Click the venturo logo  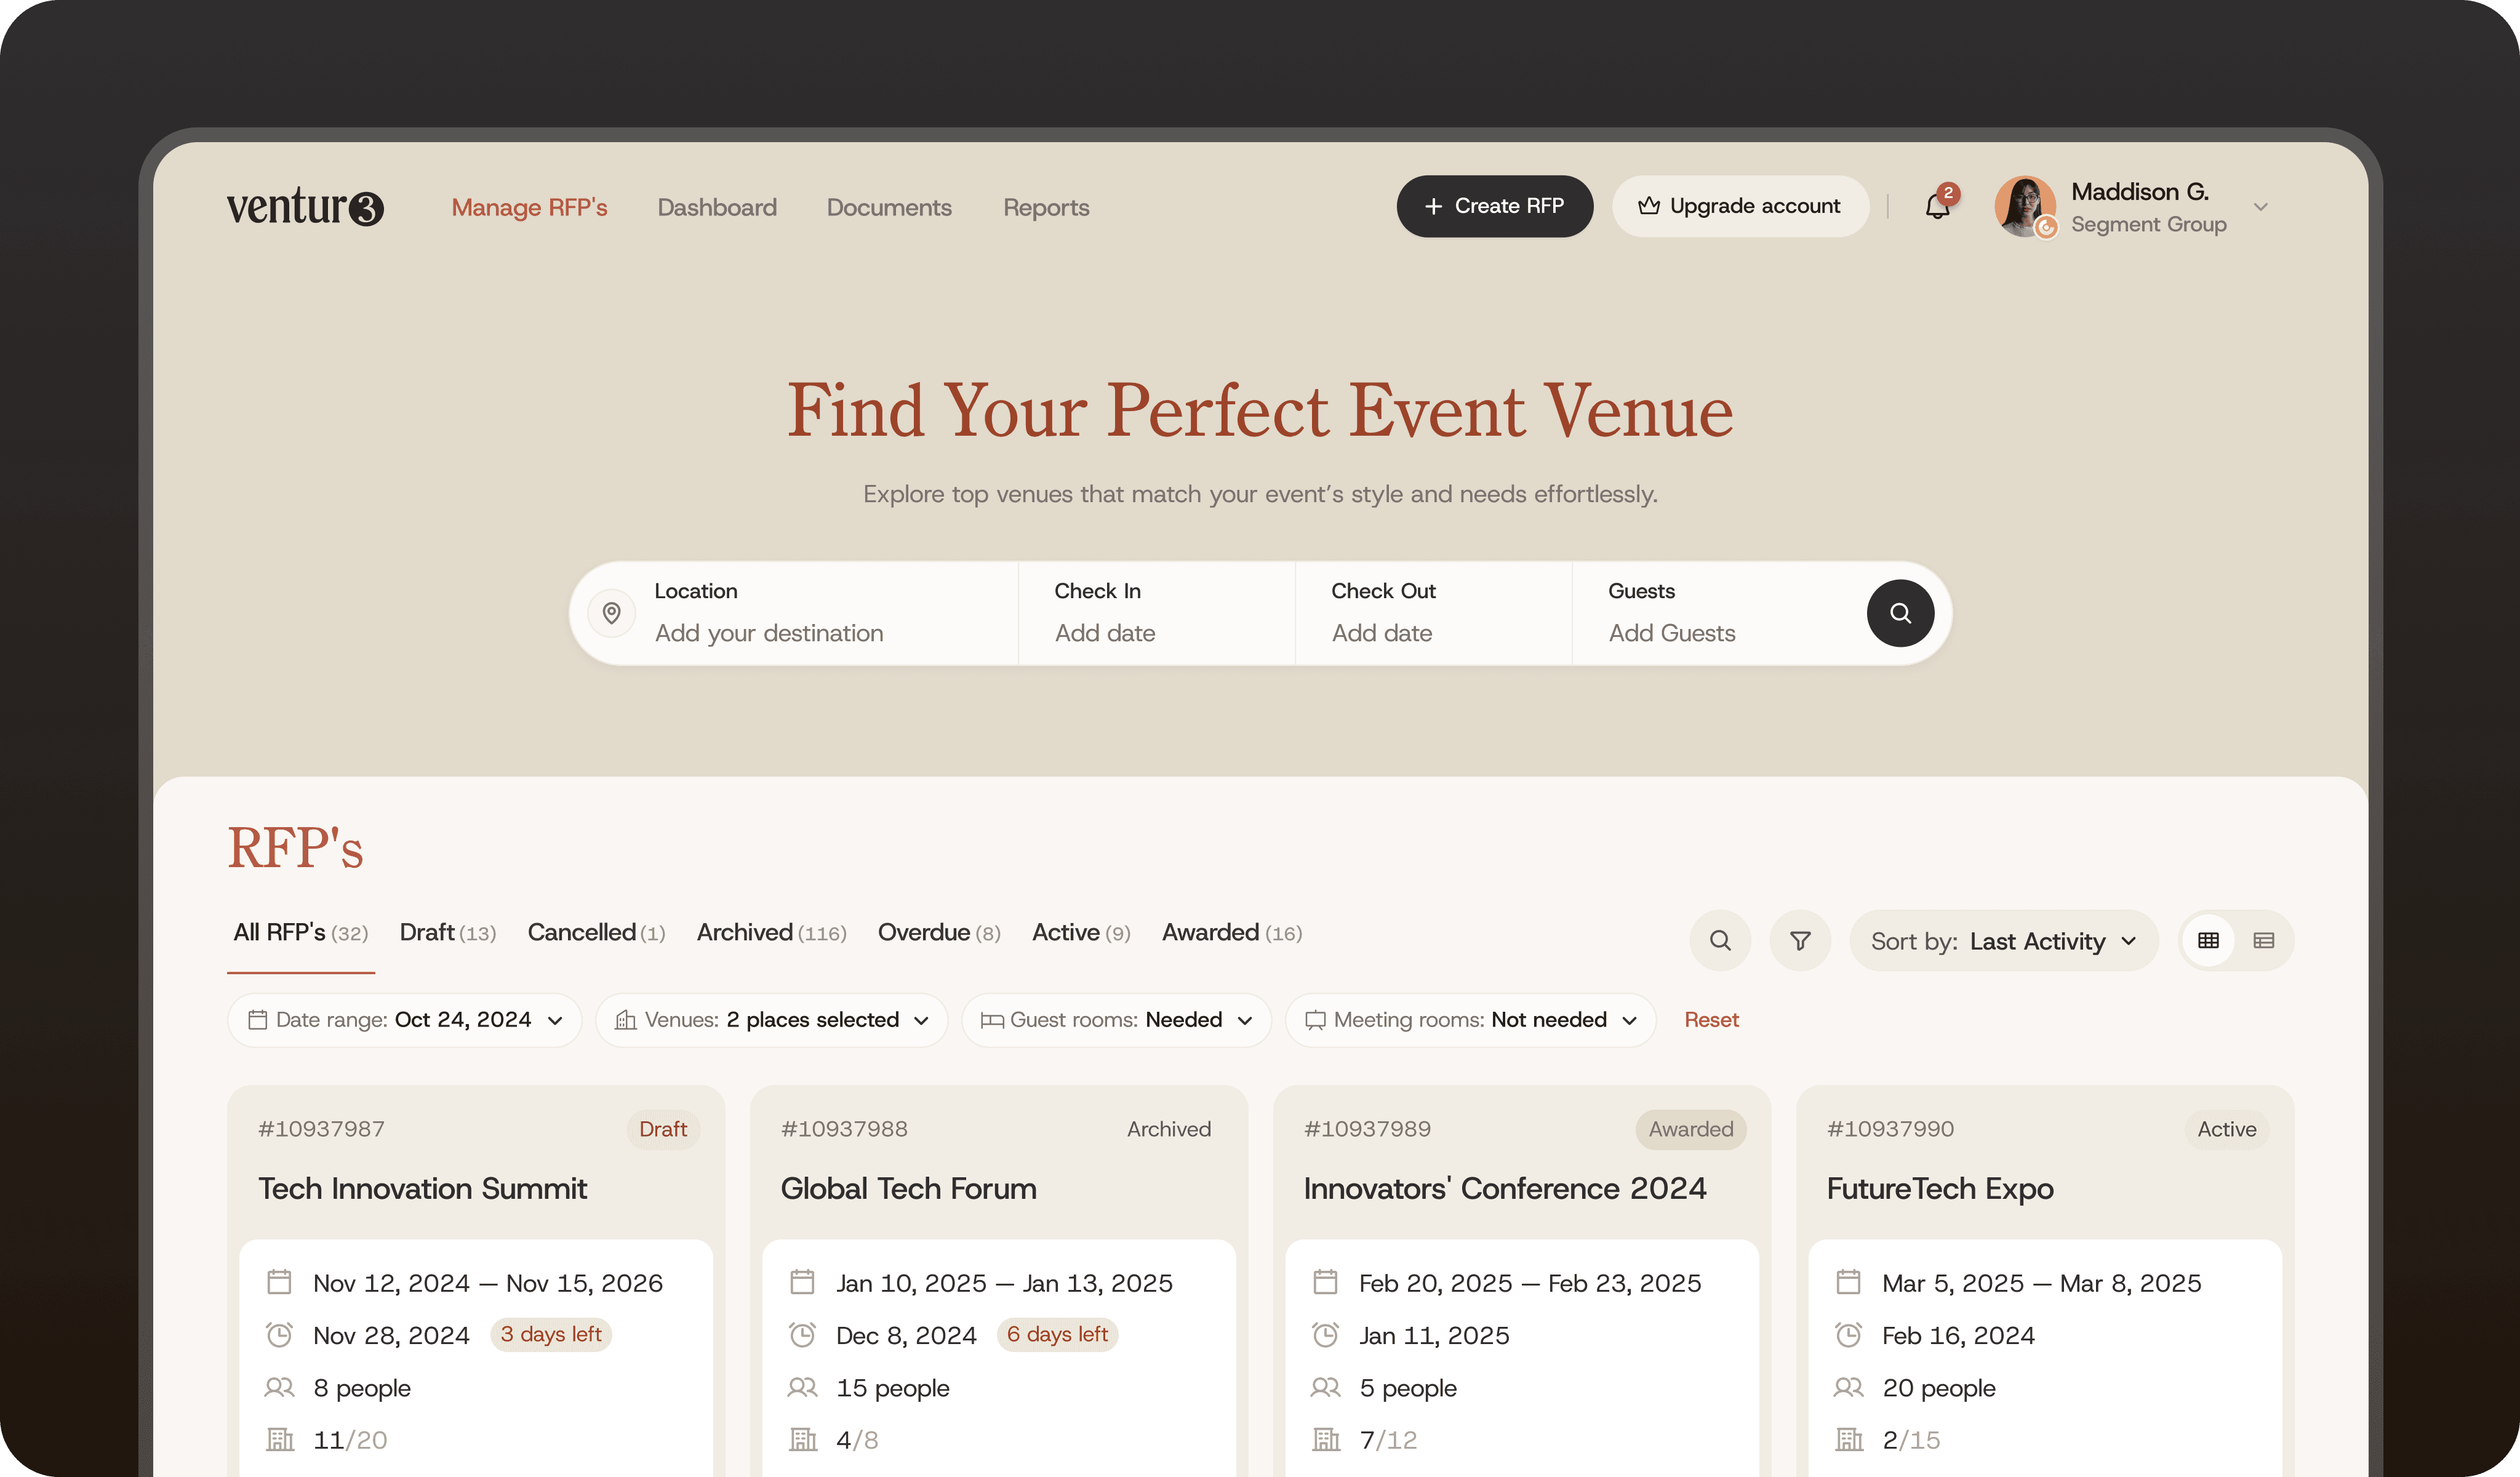click(x=304, y=207)
